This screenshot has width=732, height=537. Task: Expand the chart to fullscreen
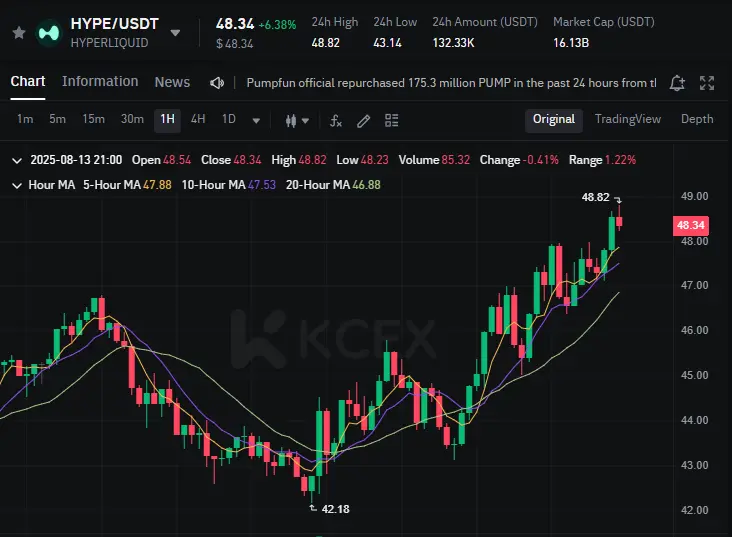click(707, 83)
